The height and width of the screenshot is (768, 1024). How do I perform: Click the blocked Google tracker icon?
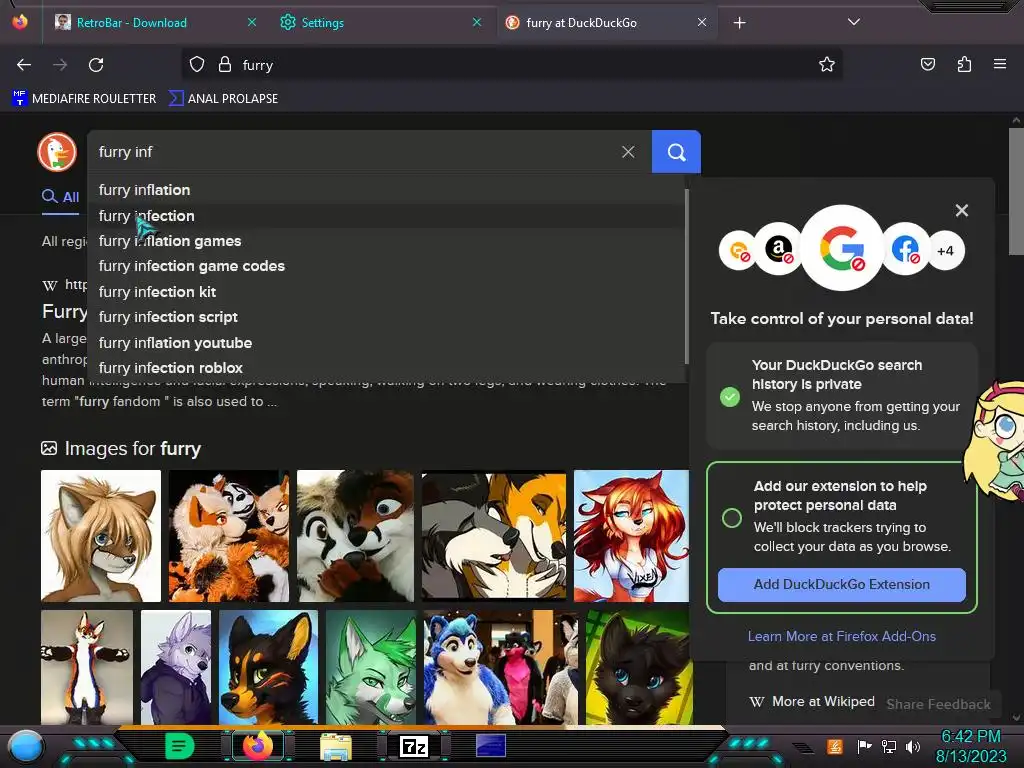pos(842,248)
